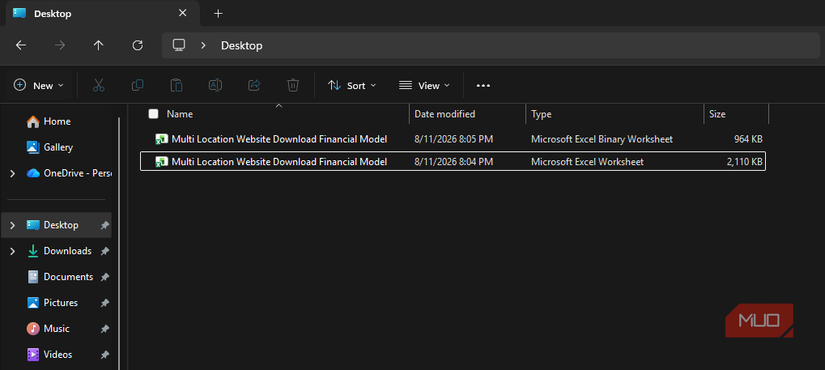This screenshot has width=825, height=370.
Task: Click the pin icon beside Documents
Action: tap(105, 277)
